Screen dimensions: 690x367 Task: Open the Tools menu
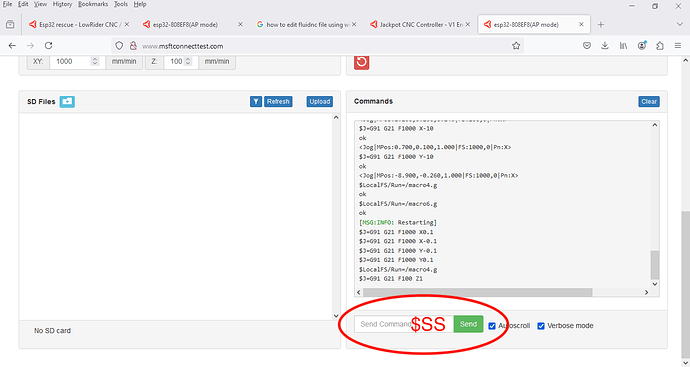click(x=121, y=4)
